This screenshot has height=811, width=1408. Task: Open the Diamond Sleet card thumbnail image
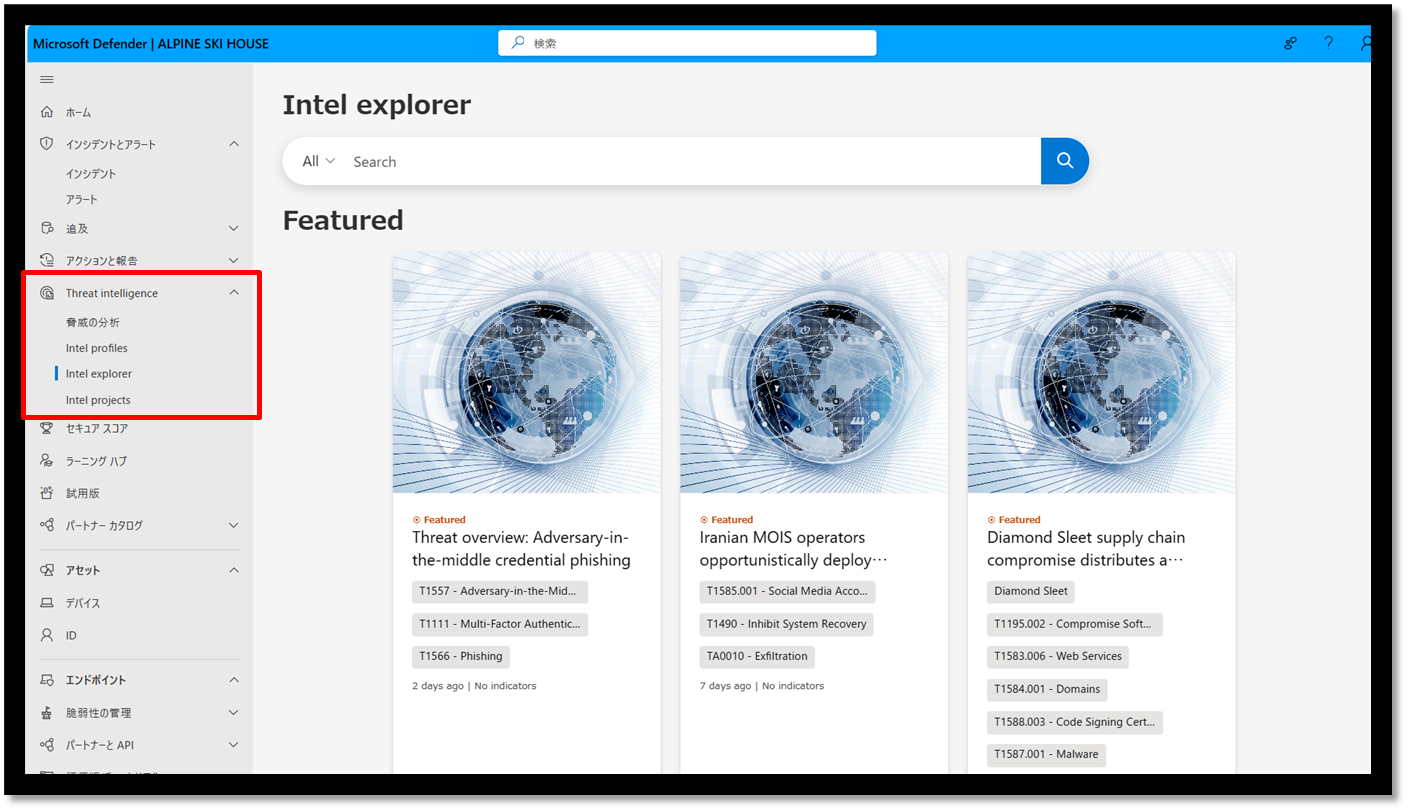click(1102, 372)
